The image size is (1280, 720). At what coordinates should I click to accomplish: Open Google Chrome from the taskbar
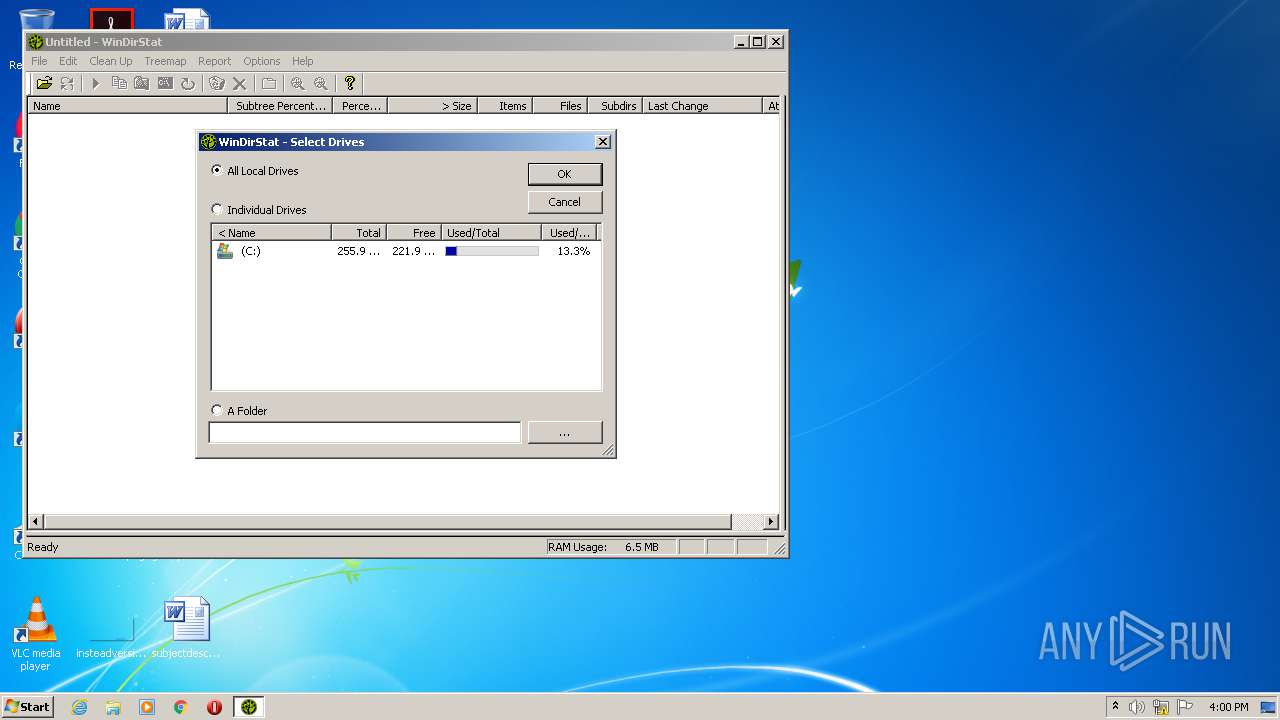tap(181, 707)
